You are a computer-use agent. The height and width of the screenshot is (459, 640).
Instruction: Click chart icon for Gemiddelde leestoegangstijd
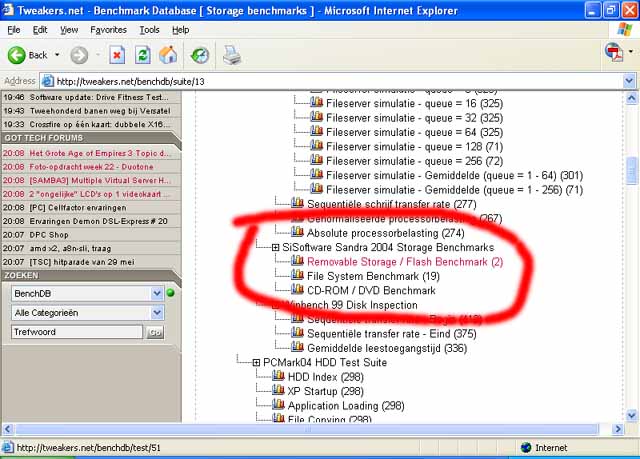pyautogui.click(x=297, y=346)
